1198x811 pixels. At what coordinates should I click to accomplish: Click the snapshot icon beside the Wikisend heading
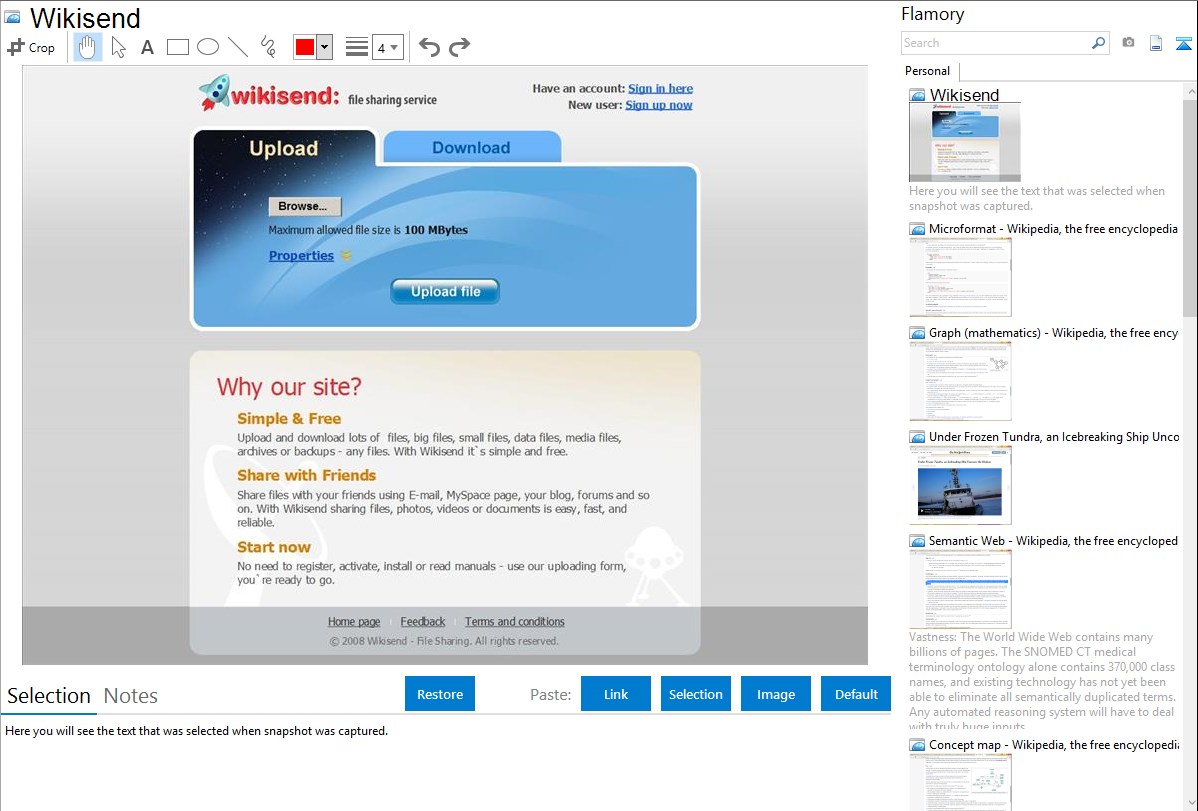tap(12, 17)
